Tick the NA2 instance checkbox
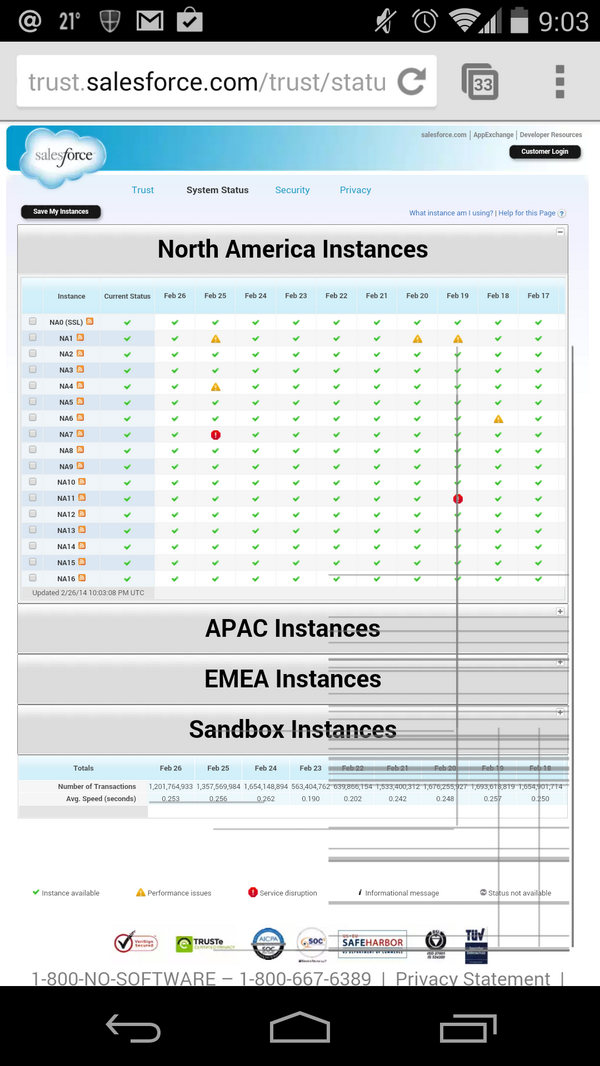This screenshot has width=600, height=1066. (x=33, y=354)
